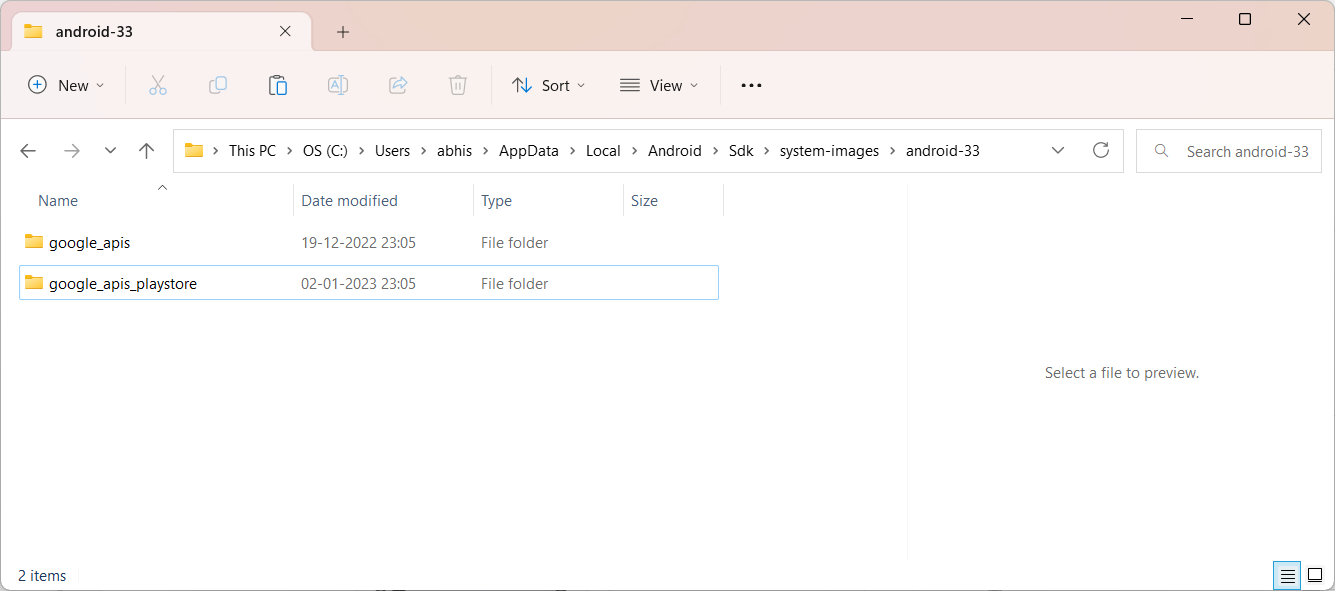Click the Search android-33 field
The height and width of the screenshot is (591, 1335).
click(1229, 151)
